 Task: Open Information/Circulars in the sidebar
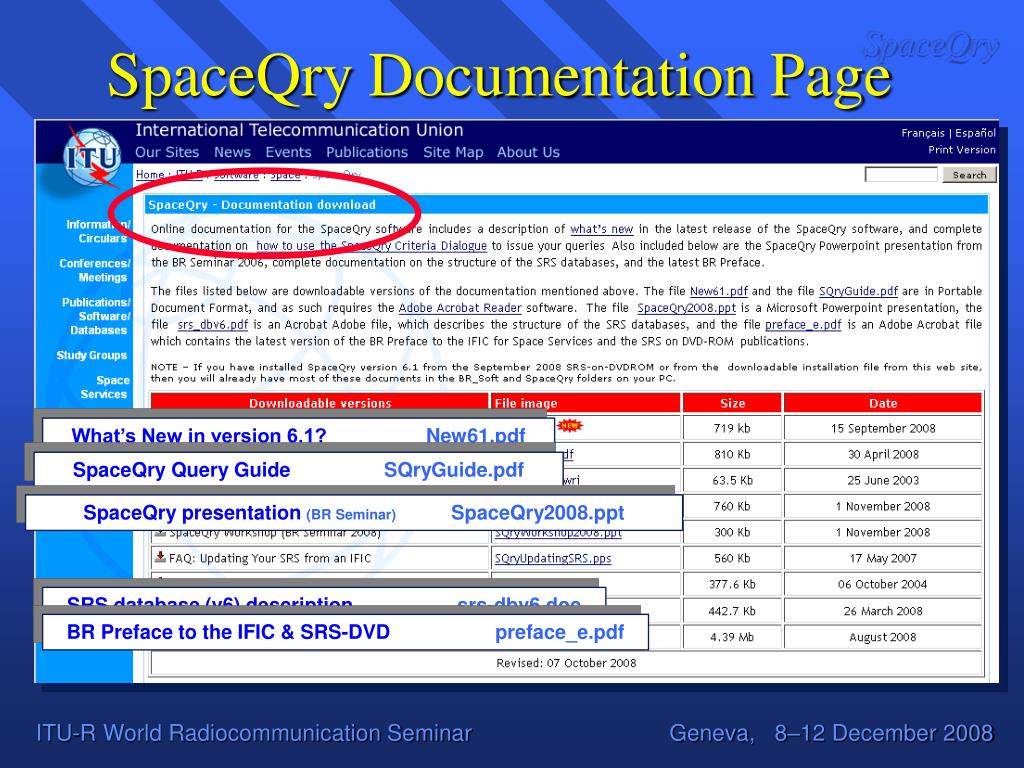click(x=99, y=231)
